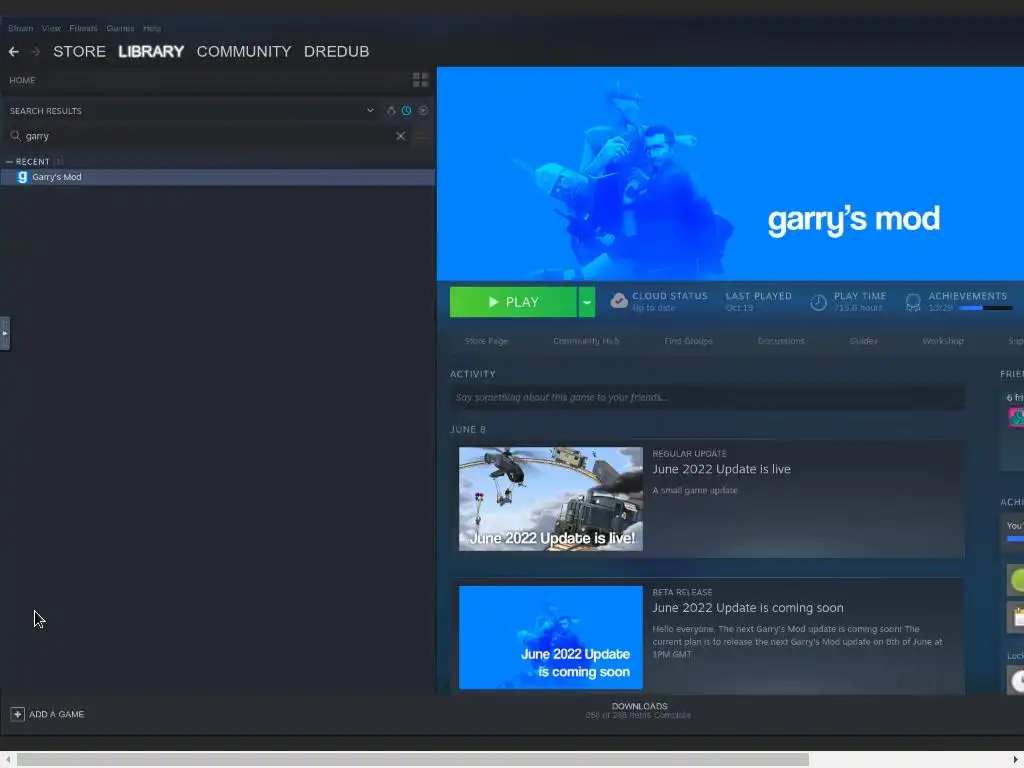Click the scrollbar right arrow
Image resolution: width=1024 pixels, height=768 pixels.
[x=1016, y=760]
